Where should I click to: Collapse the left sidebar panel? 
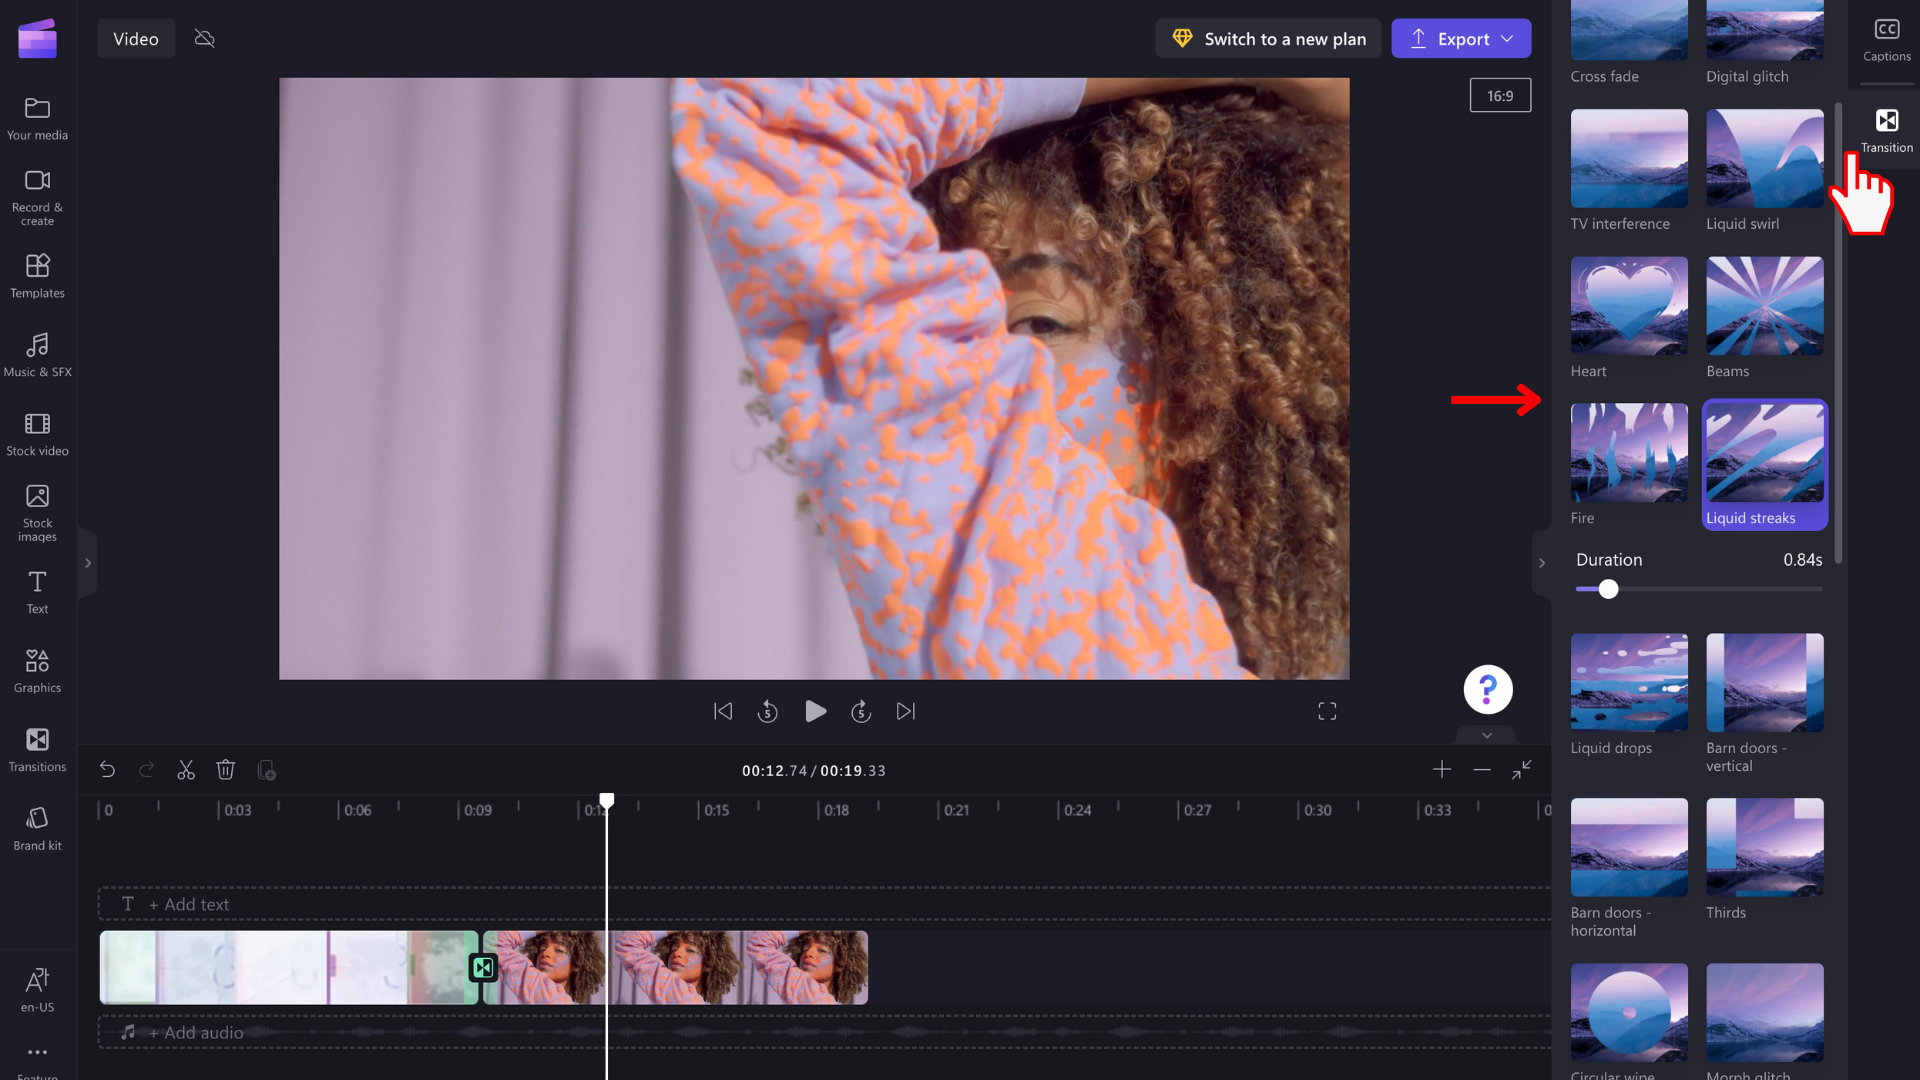[86, 563]
